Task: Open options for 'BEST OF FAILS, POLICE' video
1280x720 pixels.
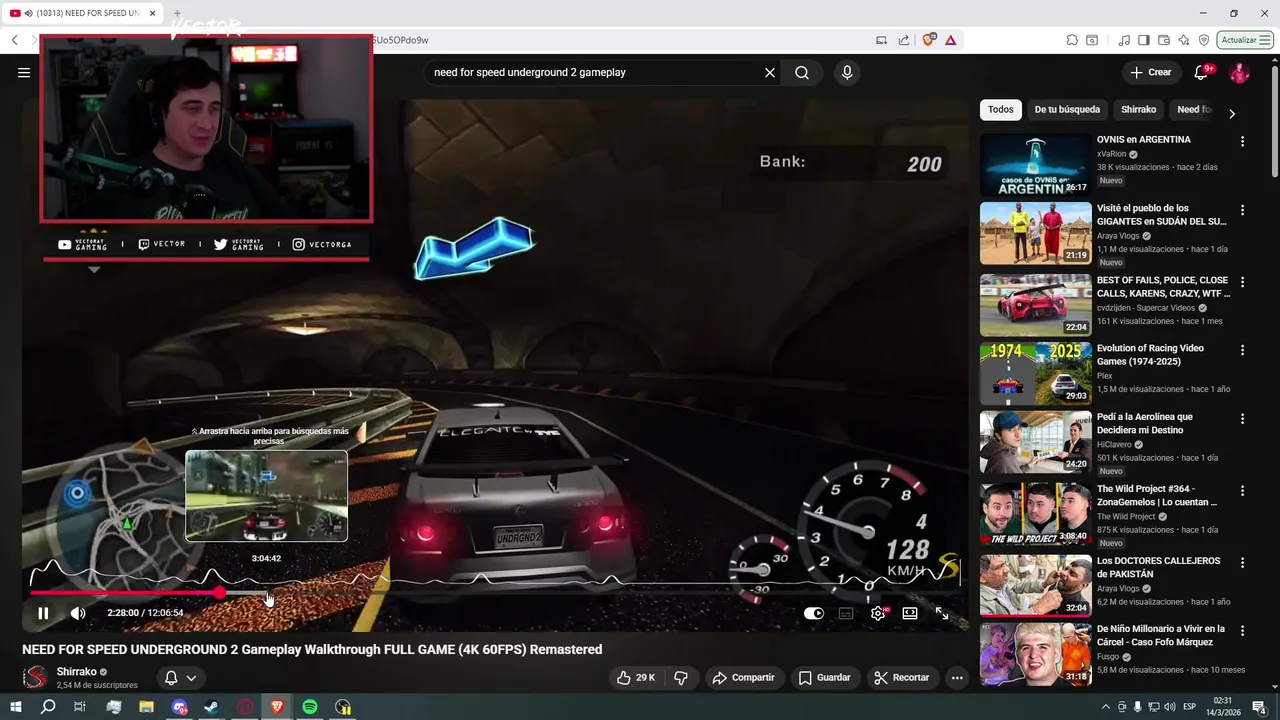Action: pyautogui.click(x=1242, y=282)
